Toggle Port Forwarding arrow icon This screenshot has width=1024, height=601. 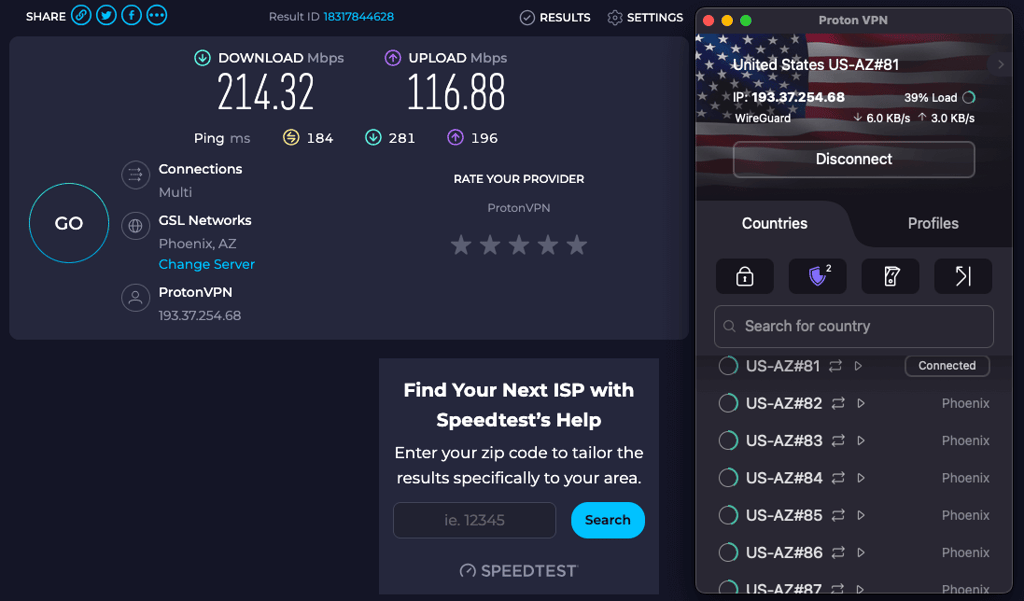963,276
